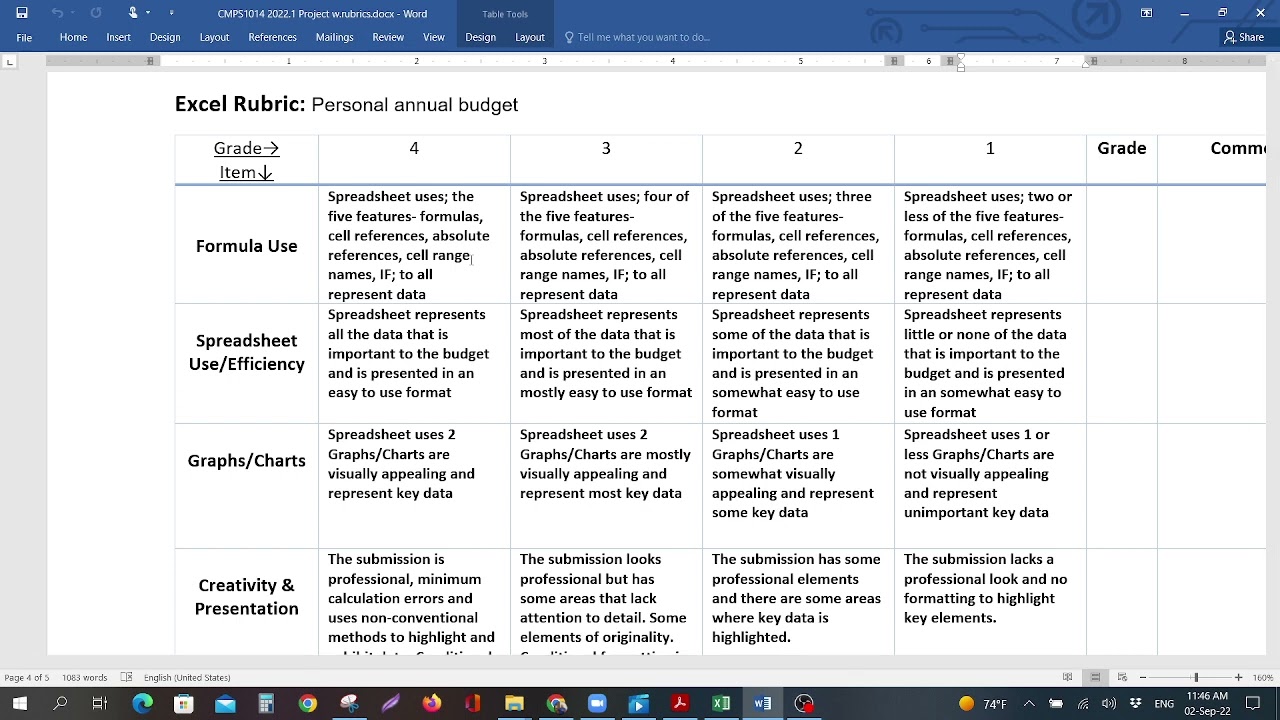Open Microsoft Store from taskbar
This screenshot has width=1280, height=720.
183,703
